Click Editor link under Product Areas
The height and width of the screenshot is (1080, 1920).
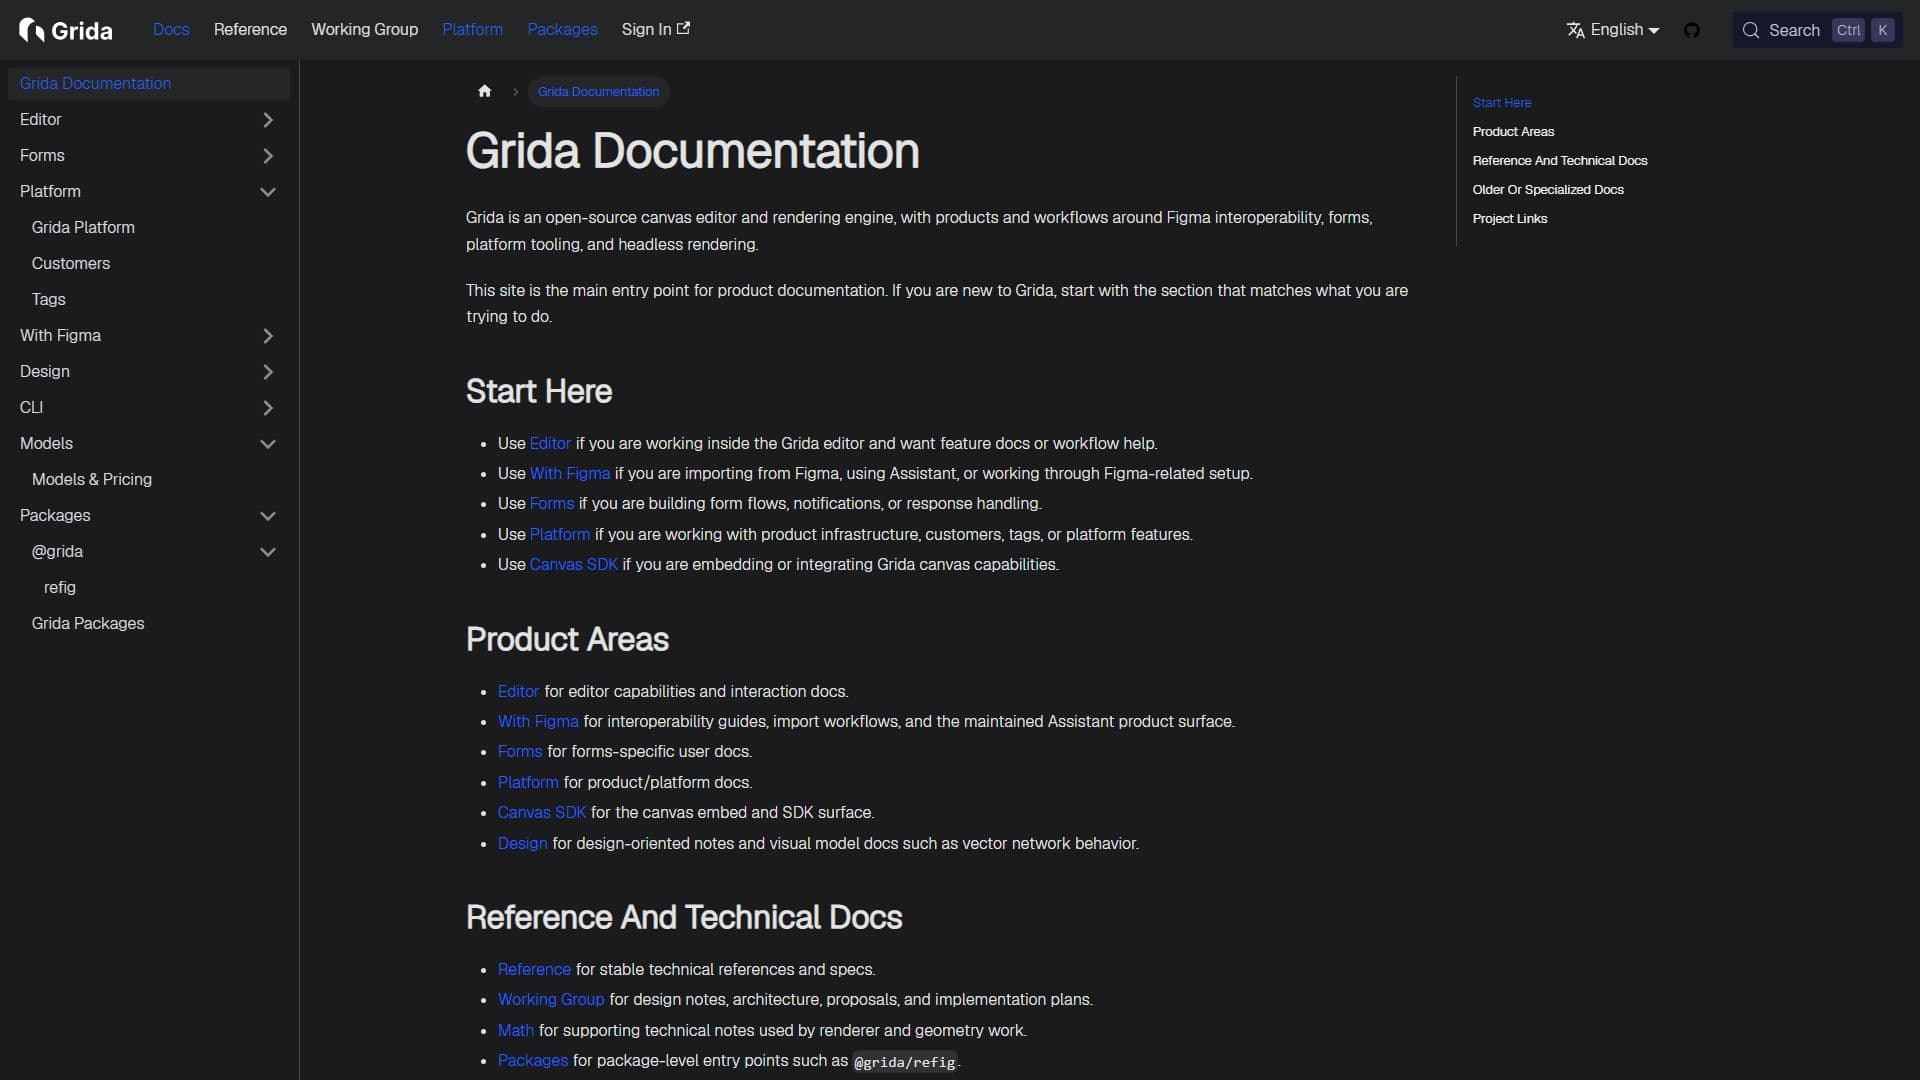[518, 692]
